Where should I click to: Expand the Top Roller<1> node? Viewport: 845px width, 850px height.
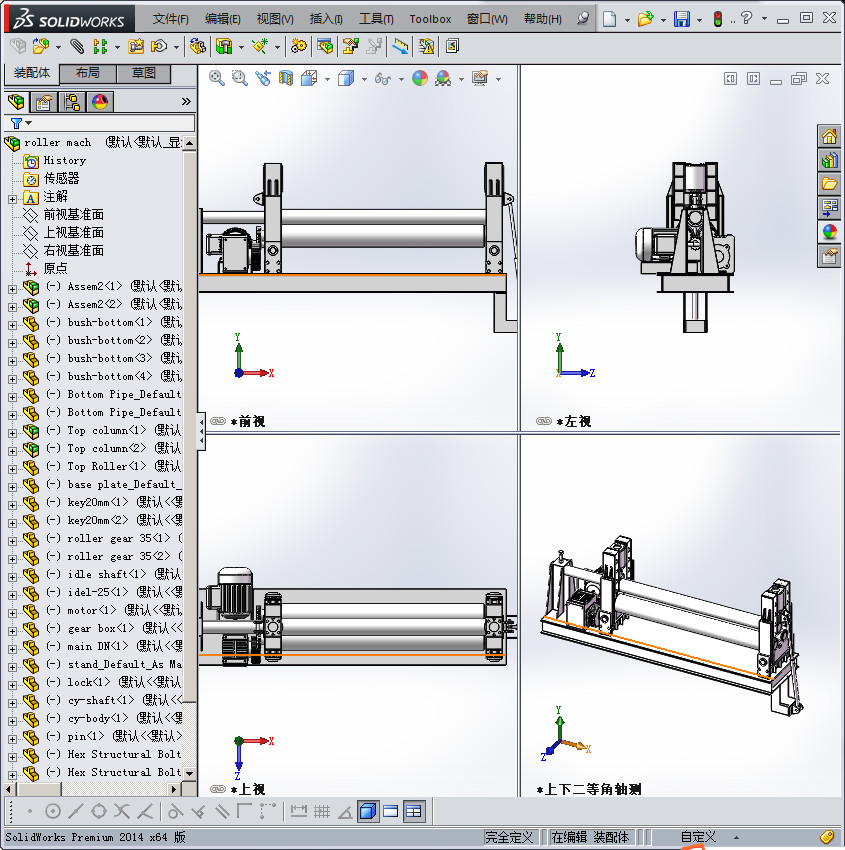[x=12, y=469]
